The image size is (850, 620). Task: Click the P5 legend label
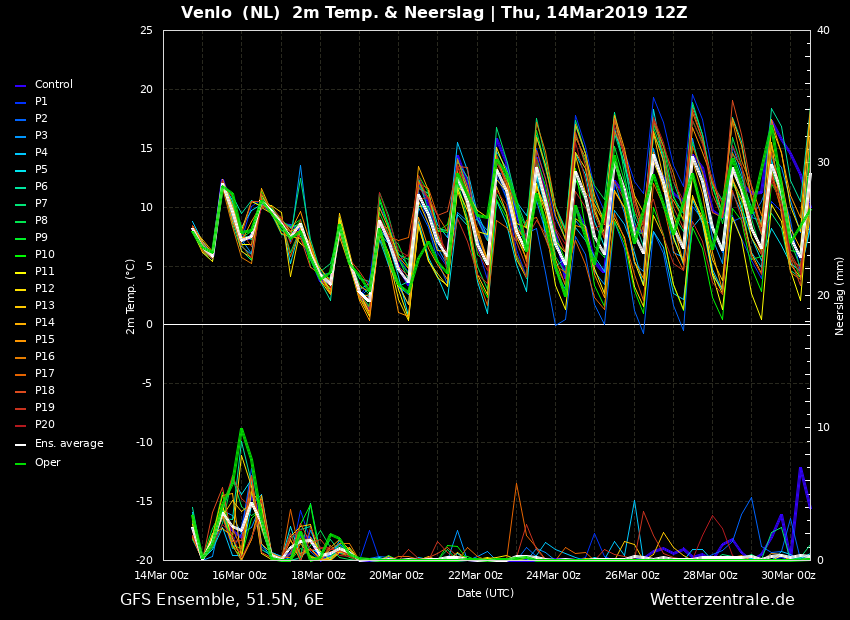point(41,170)
